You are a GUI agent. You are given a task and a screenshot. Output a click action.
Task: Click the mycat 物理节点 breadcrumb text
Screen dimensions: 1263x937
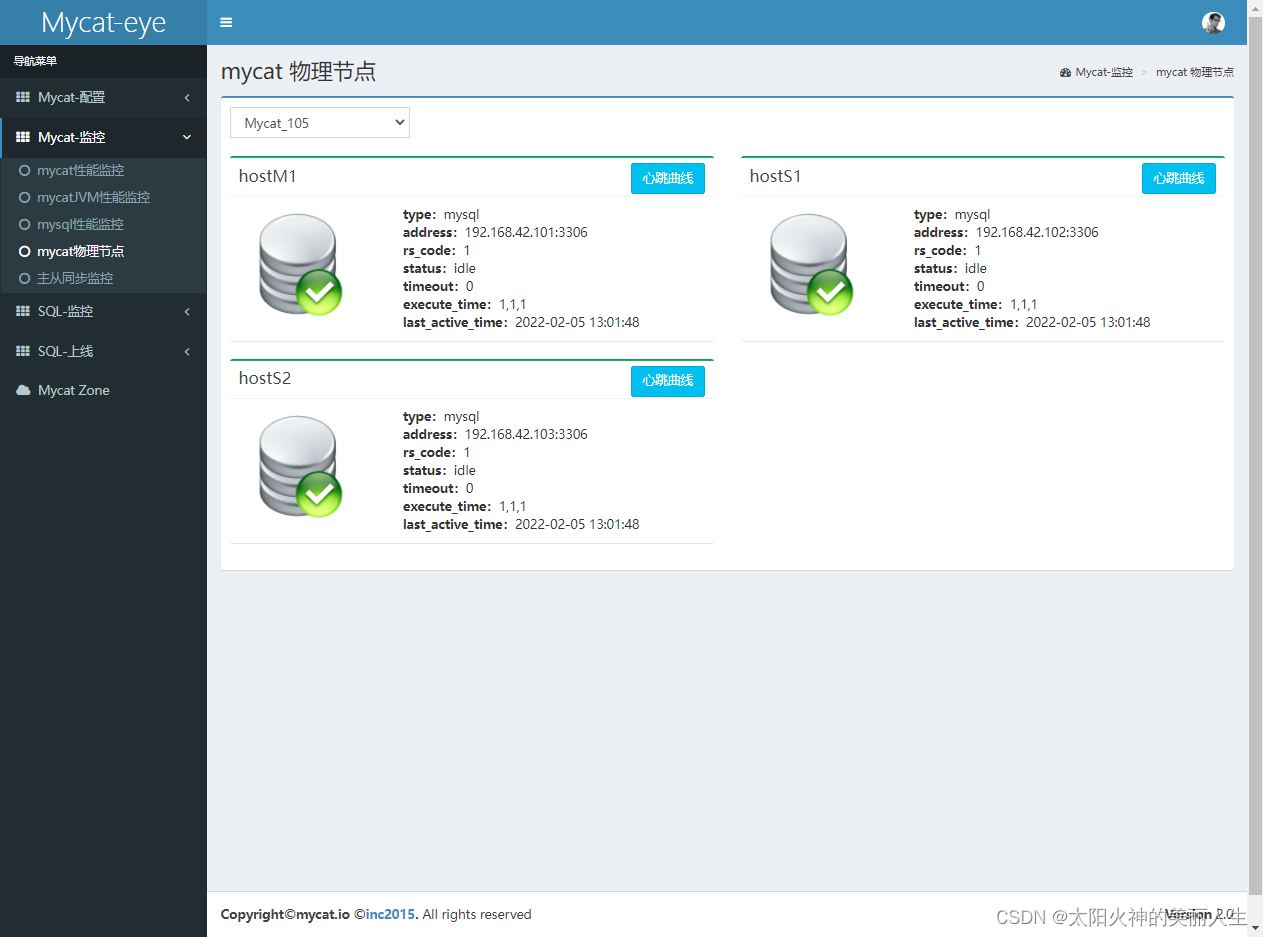point(1195,73)
